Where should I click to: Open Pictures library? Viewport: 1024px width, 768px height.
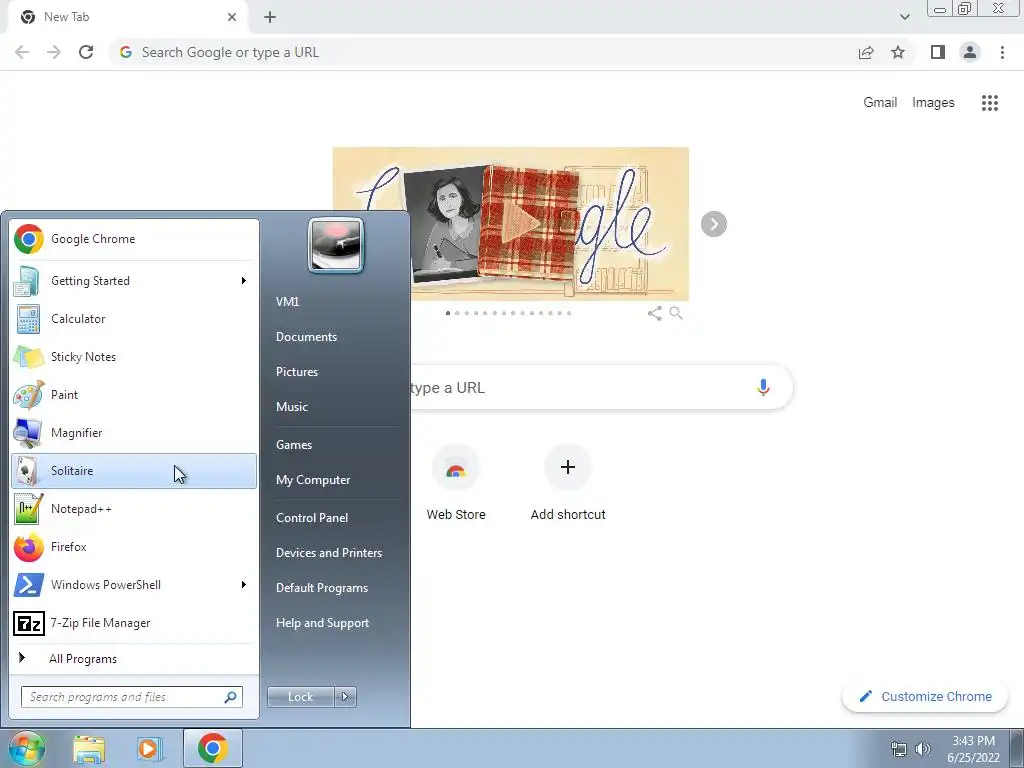pyautogui.click(x=296, y=372)
